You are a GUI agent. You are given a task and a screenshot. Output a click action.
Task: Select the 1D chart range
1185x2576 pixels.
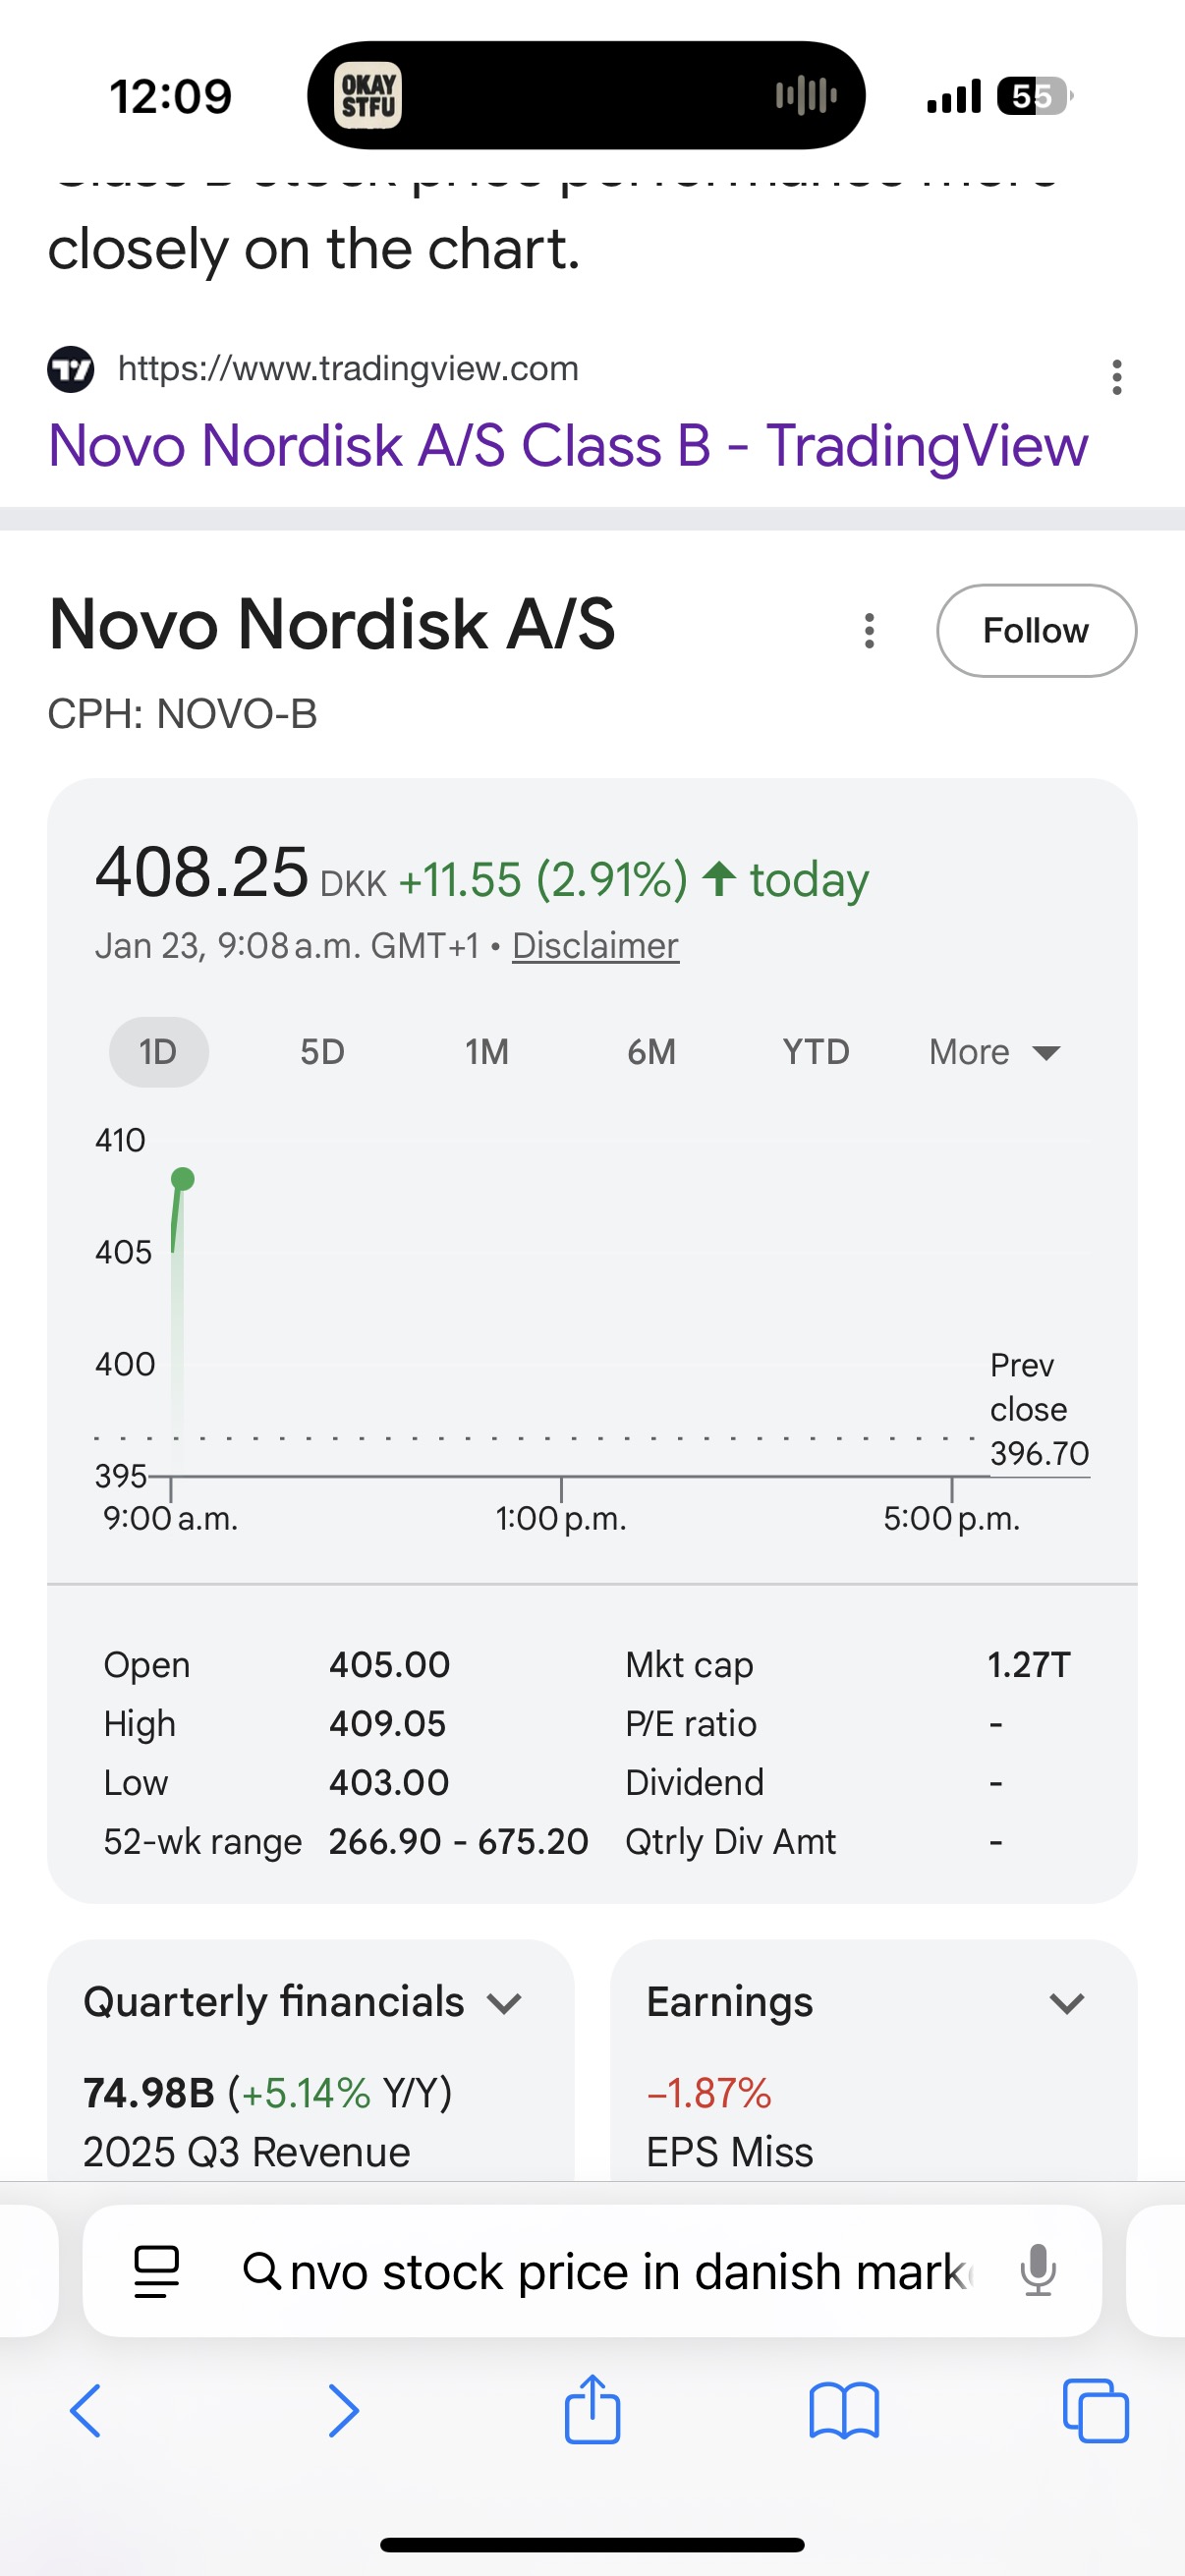pos(158,1052)
